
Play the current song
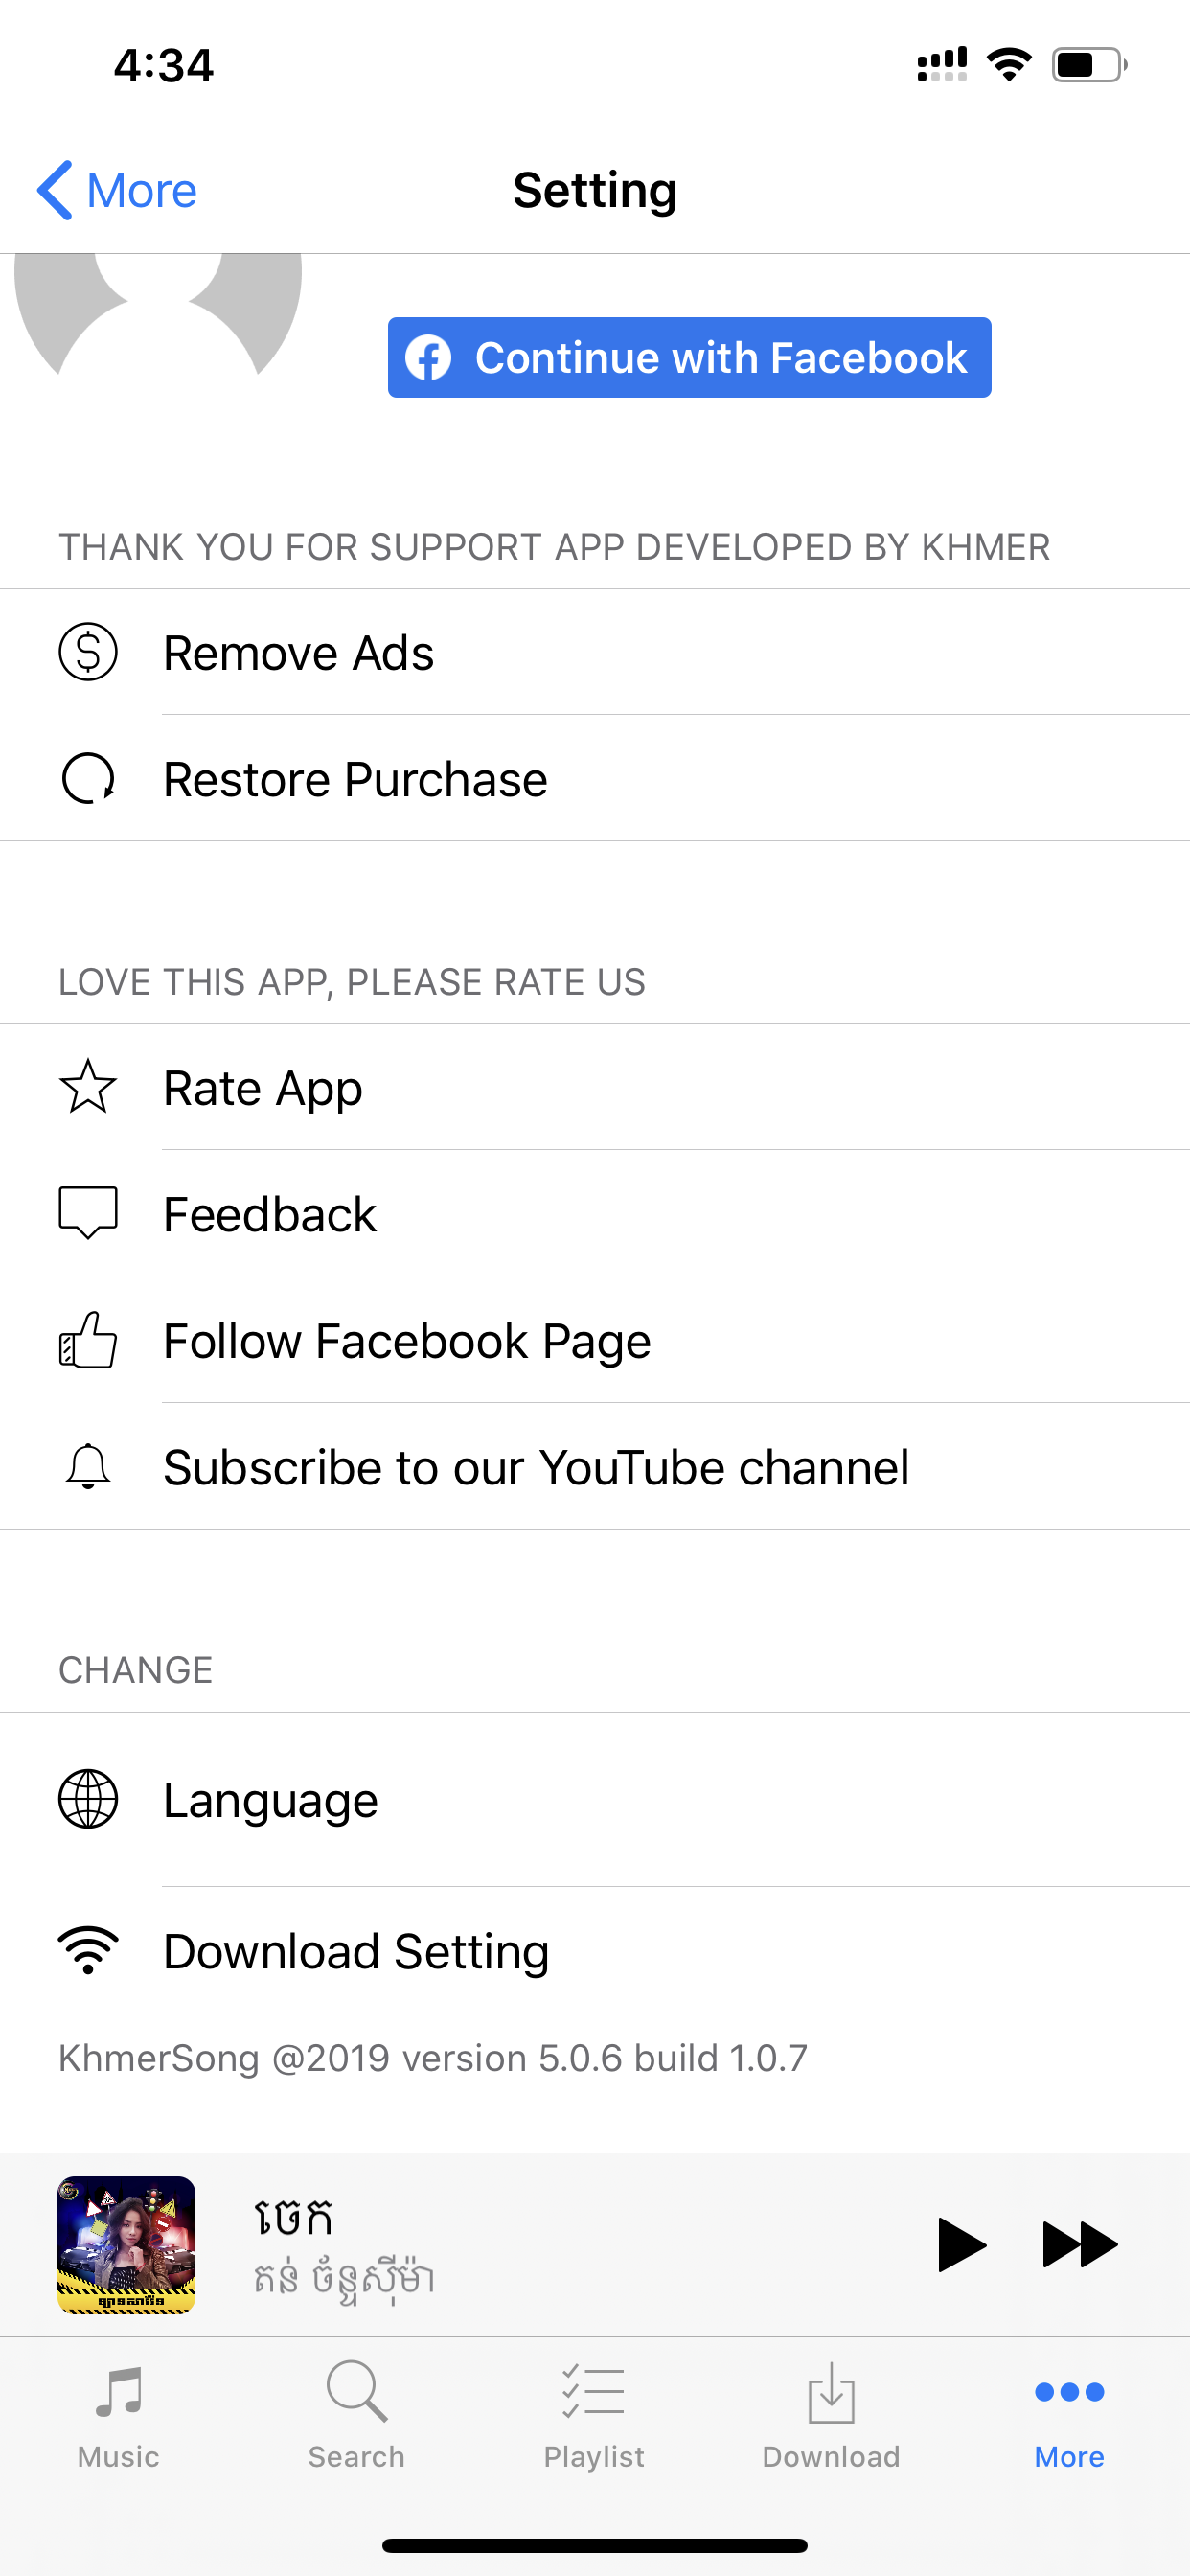tap(961, 2244)
